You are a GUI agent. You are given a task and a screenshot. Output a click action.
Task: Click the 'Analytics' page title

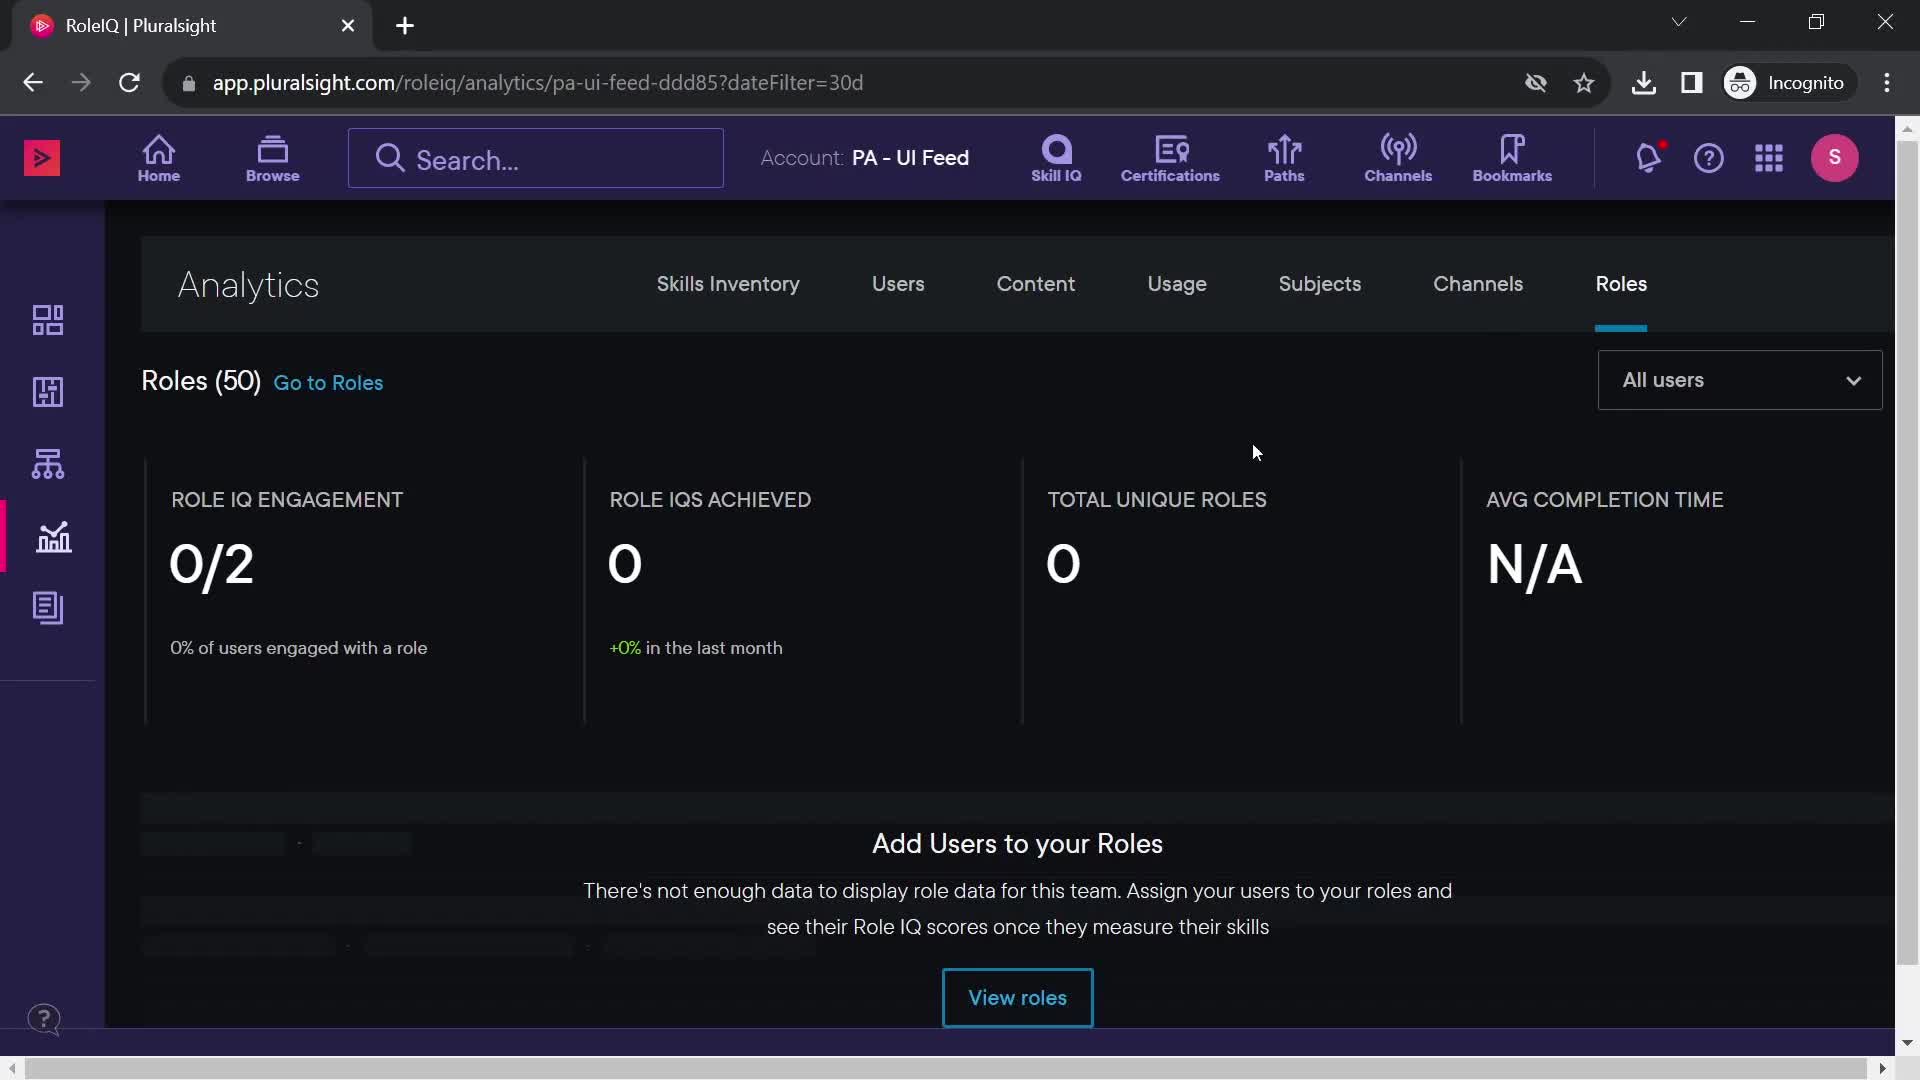[248, 286]
